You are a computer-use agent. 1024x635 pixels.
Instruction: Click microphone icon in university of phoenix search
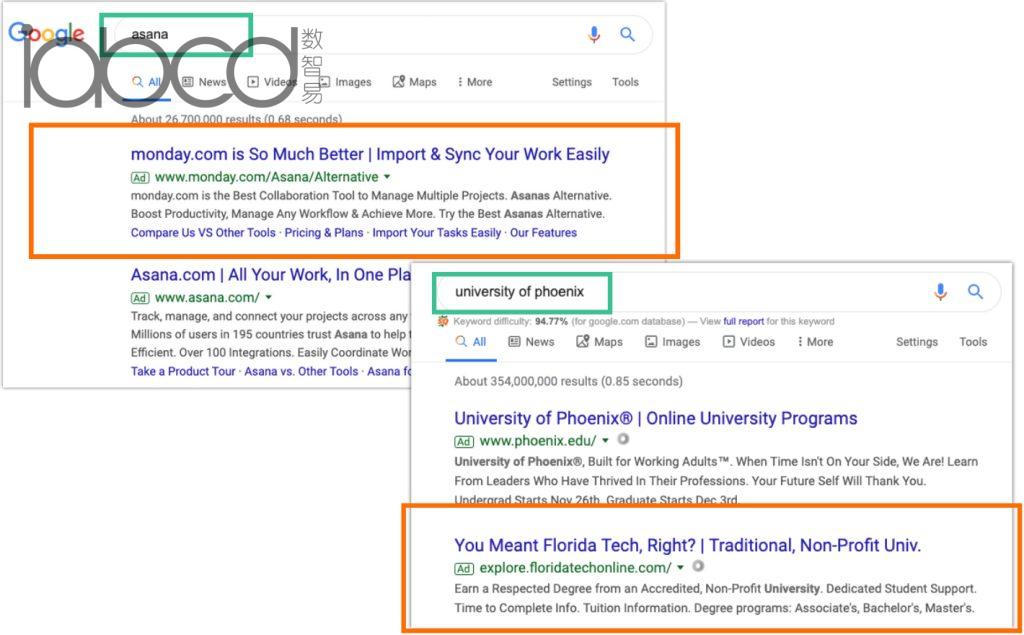click(x=940, y=292)
